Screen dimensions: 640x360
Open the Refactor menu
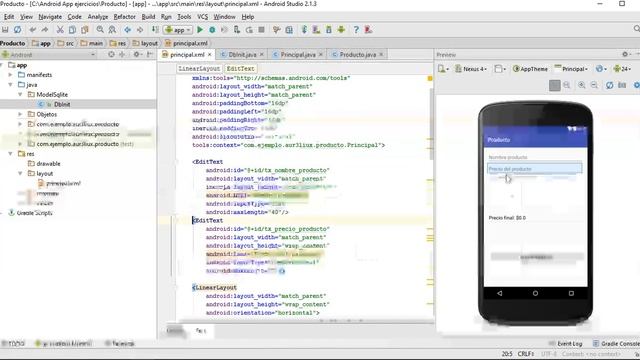(124, 17)
